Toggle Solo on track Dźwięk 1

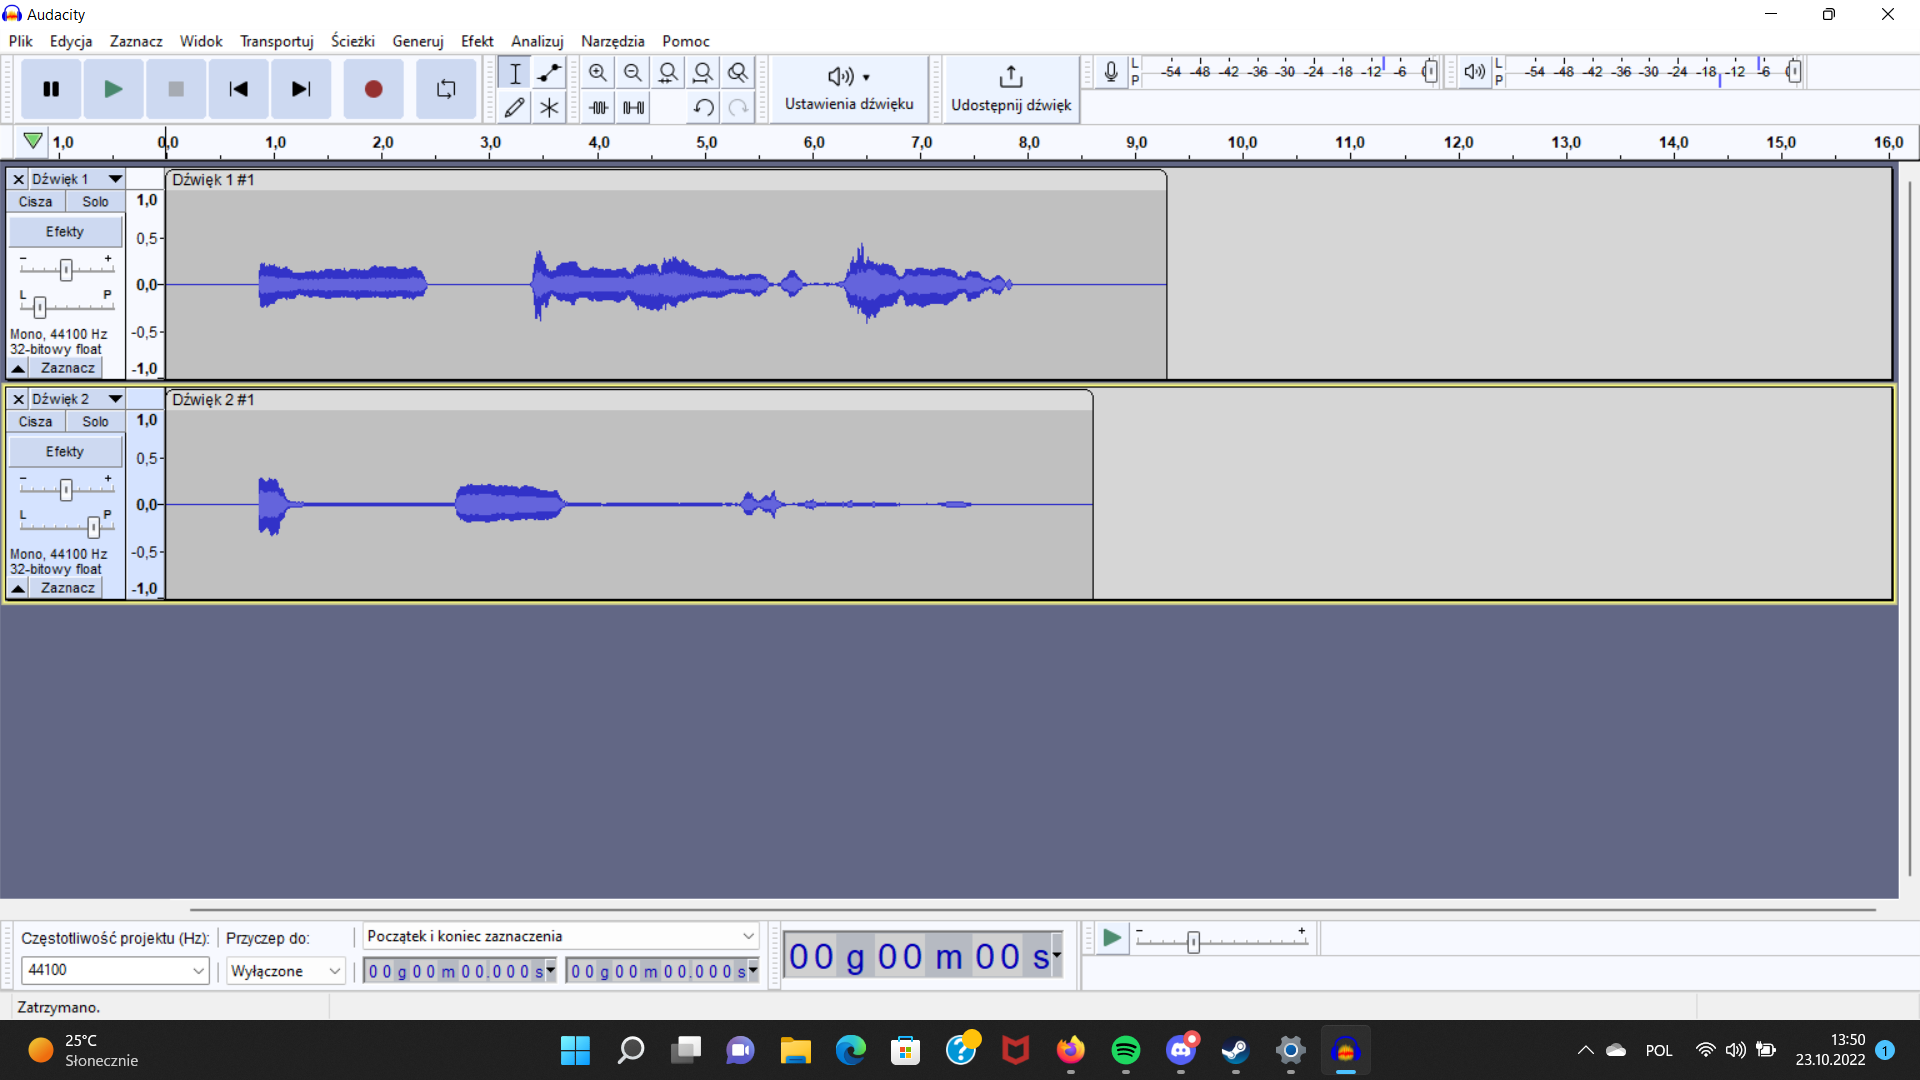click(x=95, y=201)
